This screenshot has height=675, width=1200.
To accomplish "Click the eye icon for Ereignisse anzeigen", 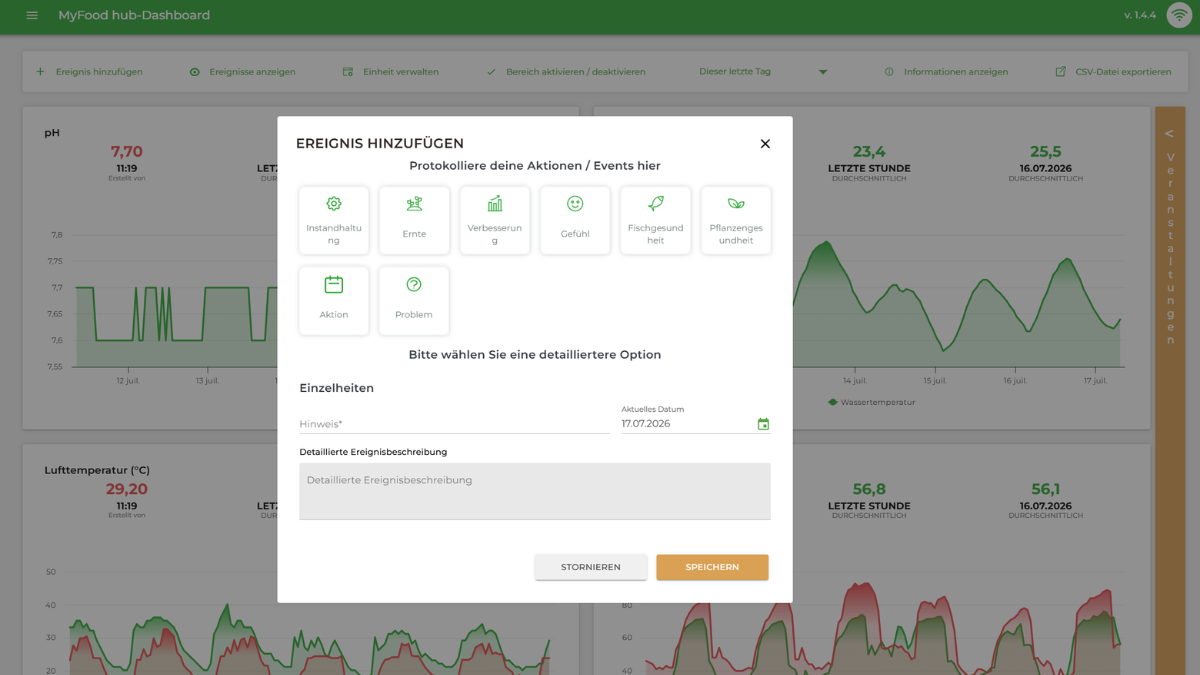I will 195,72.
